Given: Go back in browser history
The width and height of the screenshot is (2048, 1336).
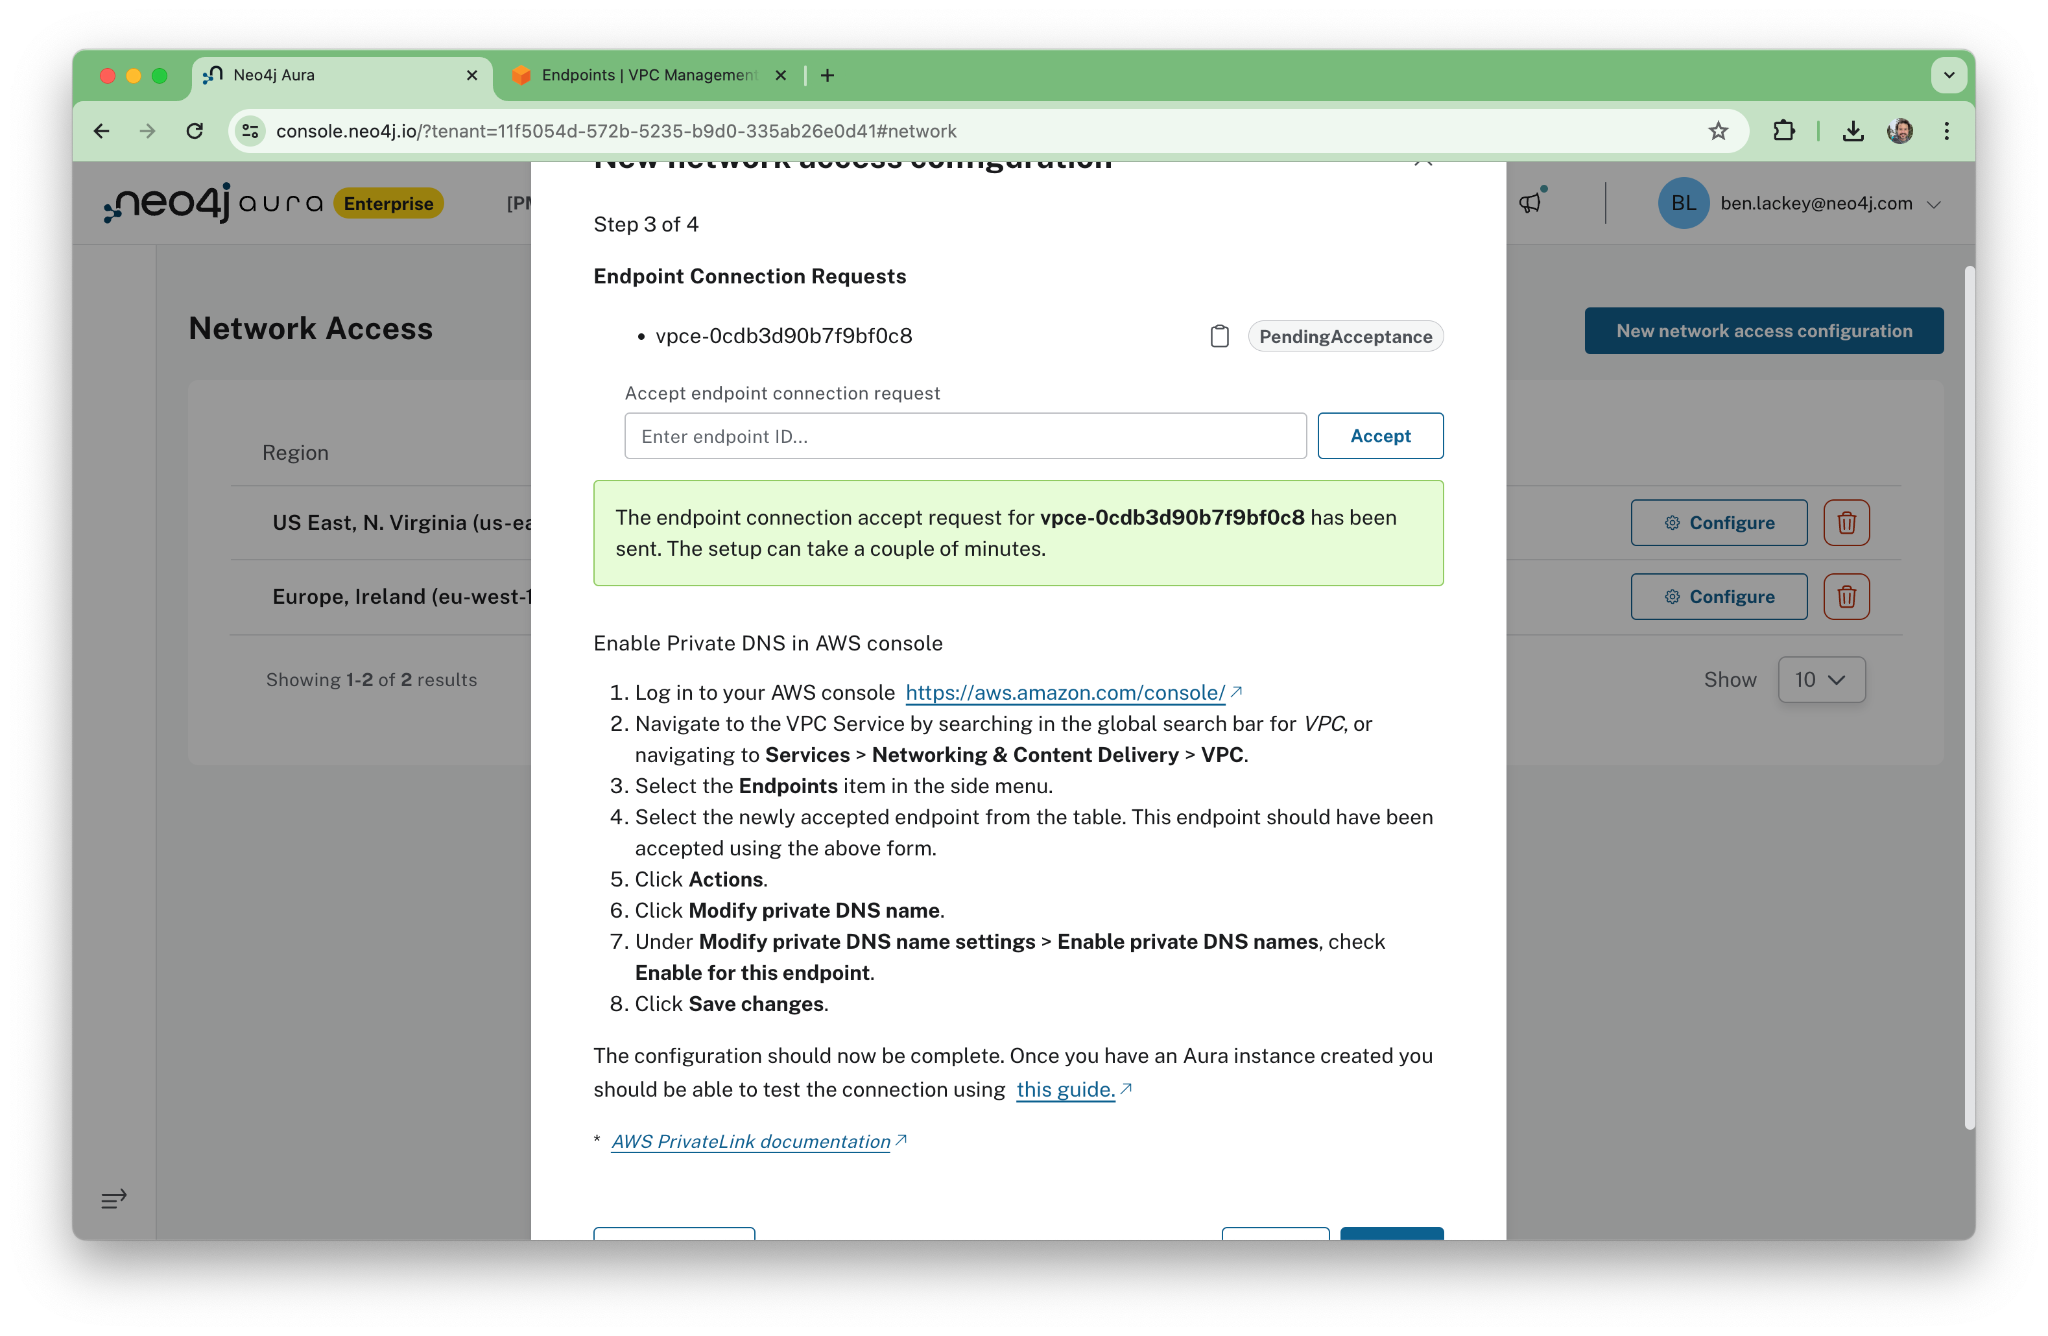Looking at the screenshot, I should tap(101, 131).
